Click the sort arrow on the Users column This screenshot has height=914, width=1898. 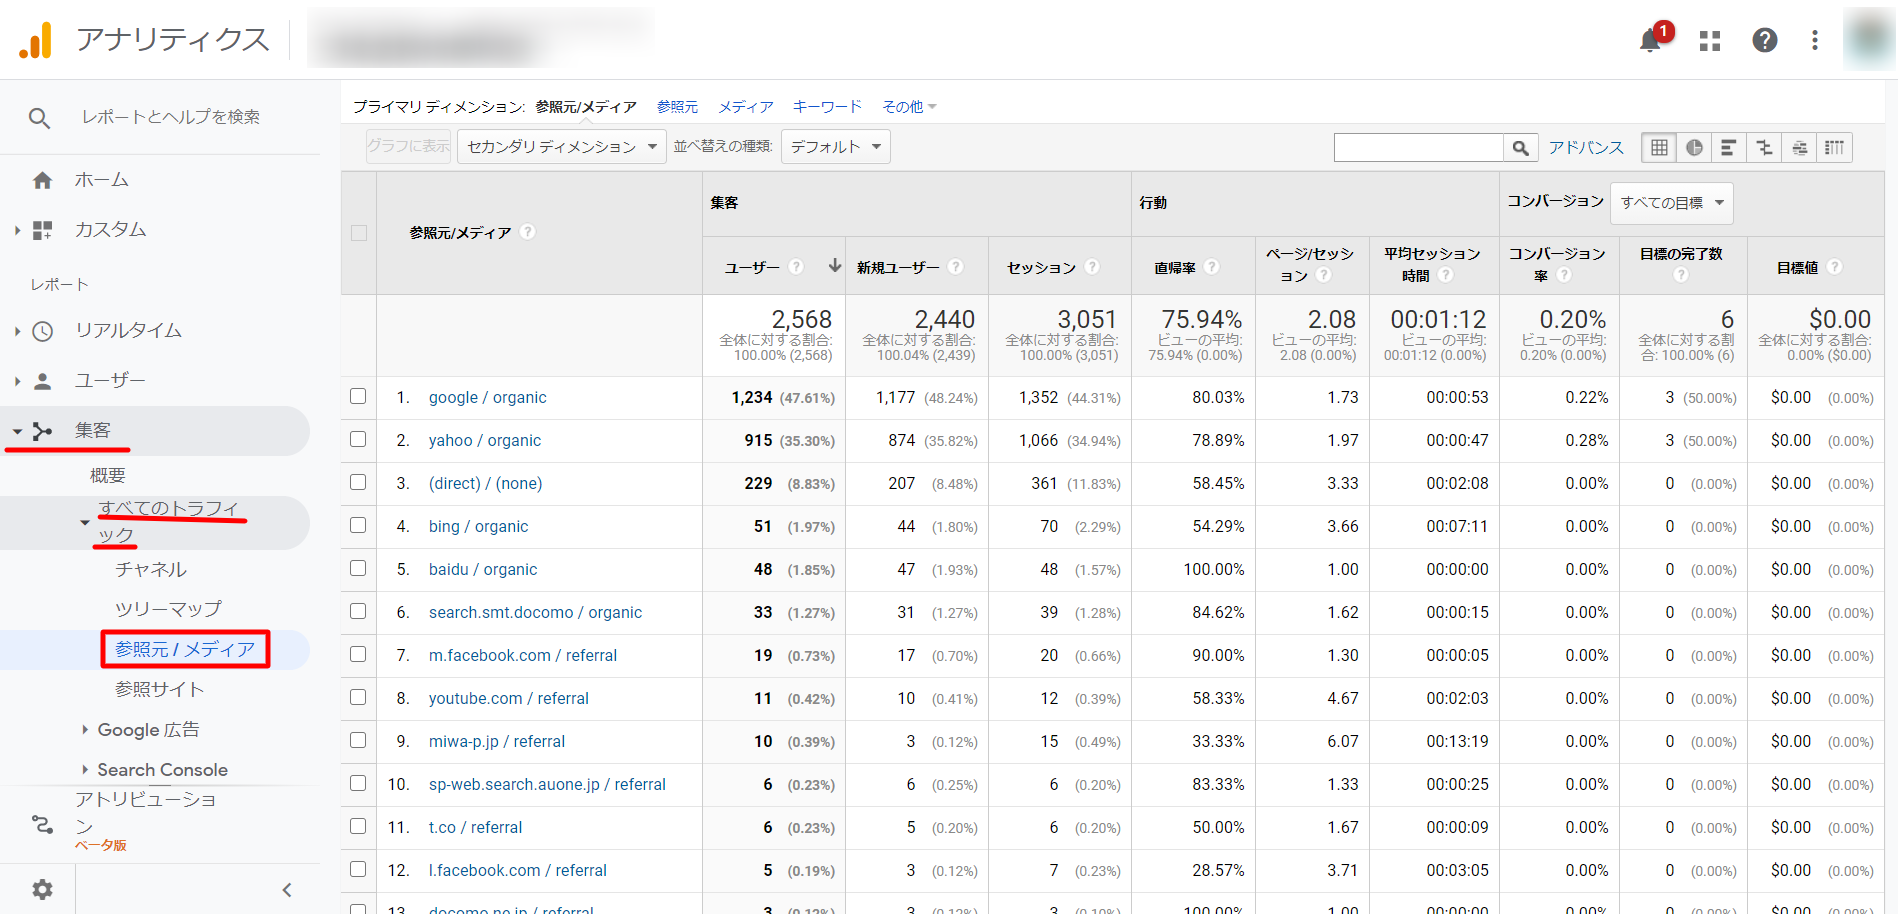click(x=835, y=266)
